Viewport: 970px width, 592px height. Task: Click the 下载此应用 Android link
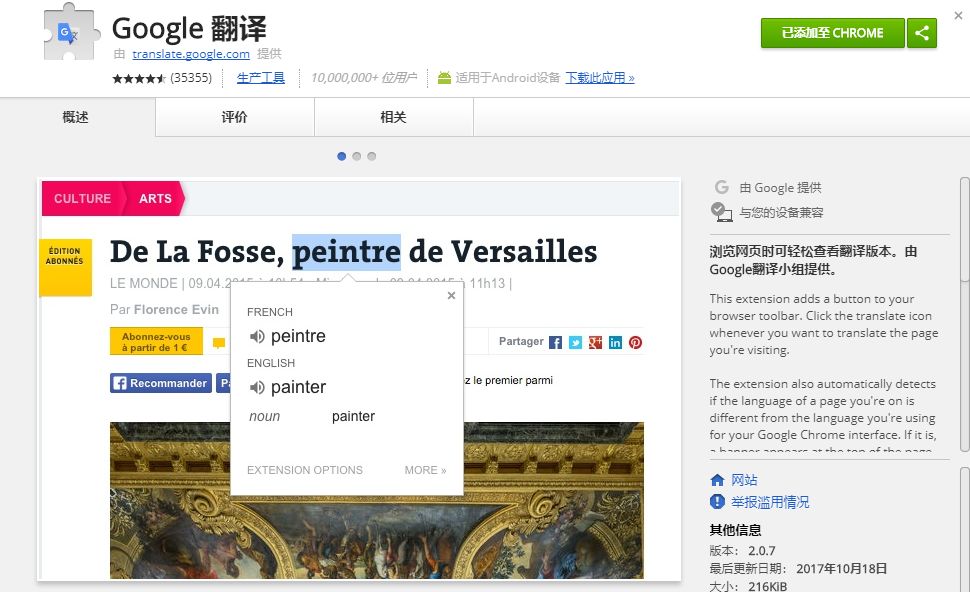(599, 78)
